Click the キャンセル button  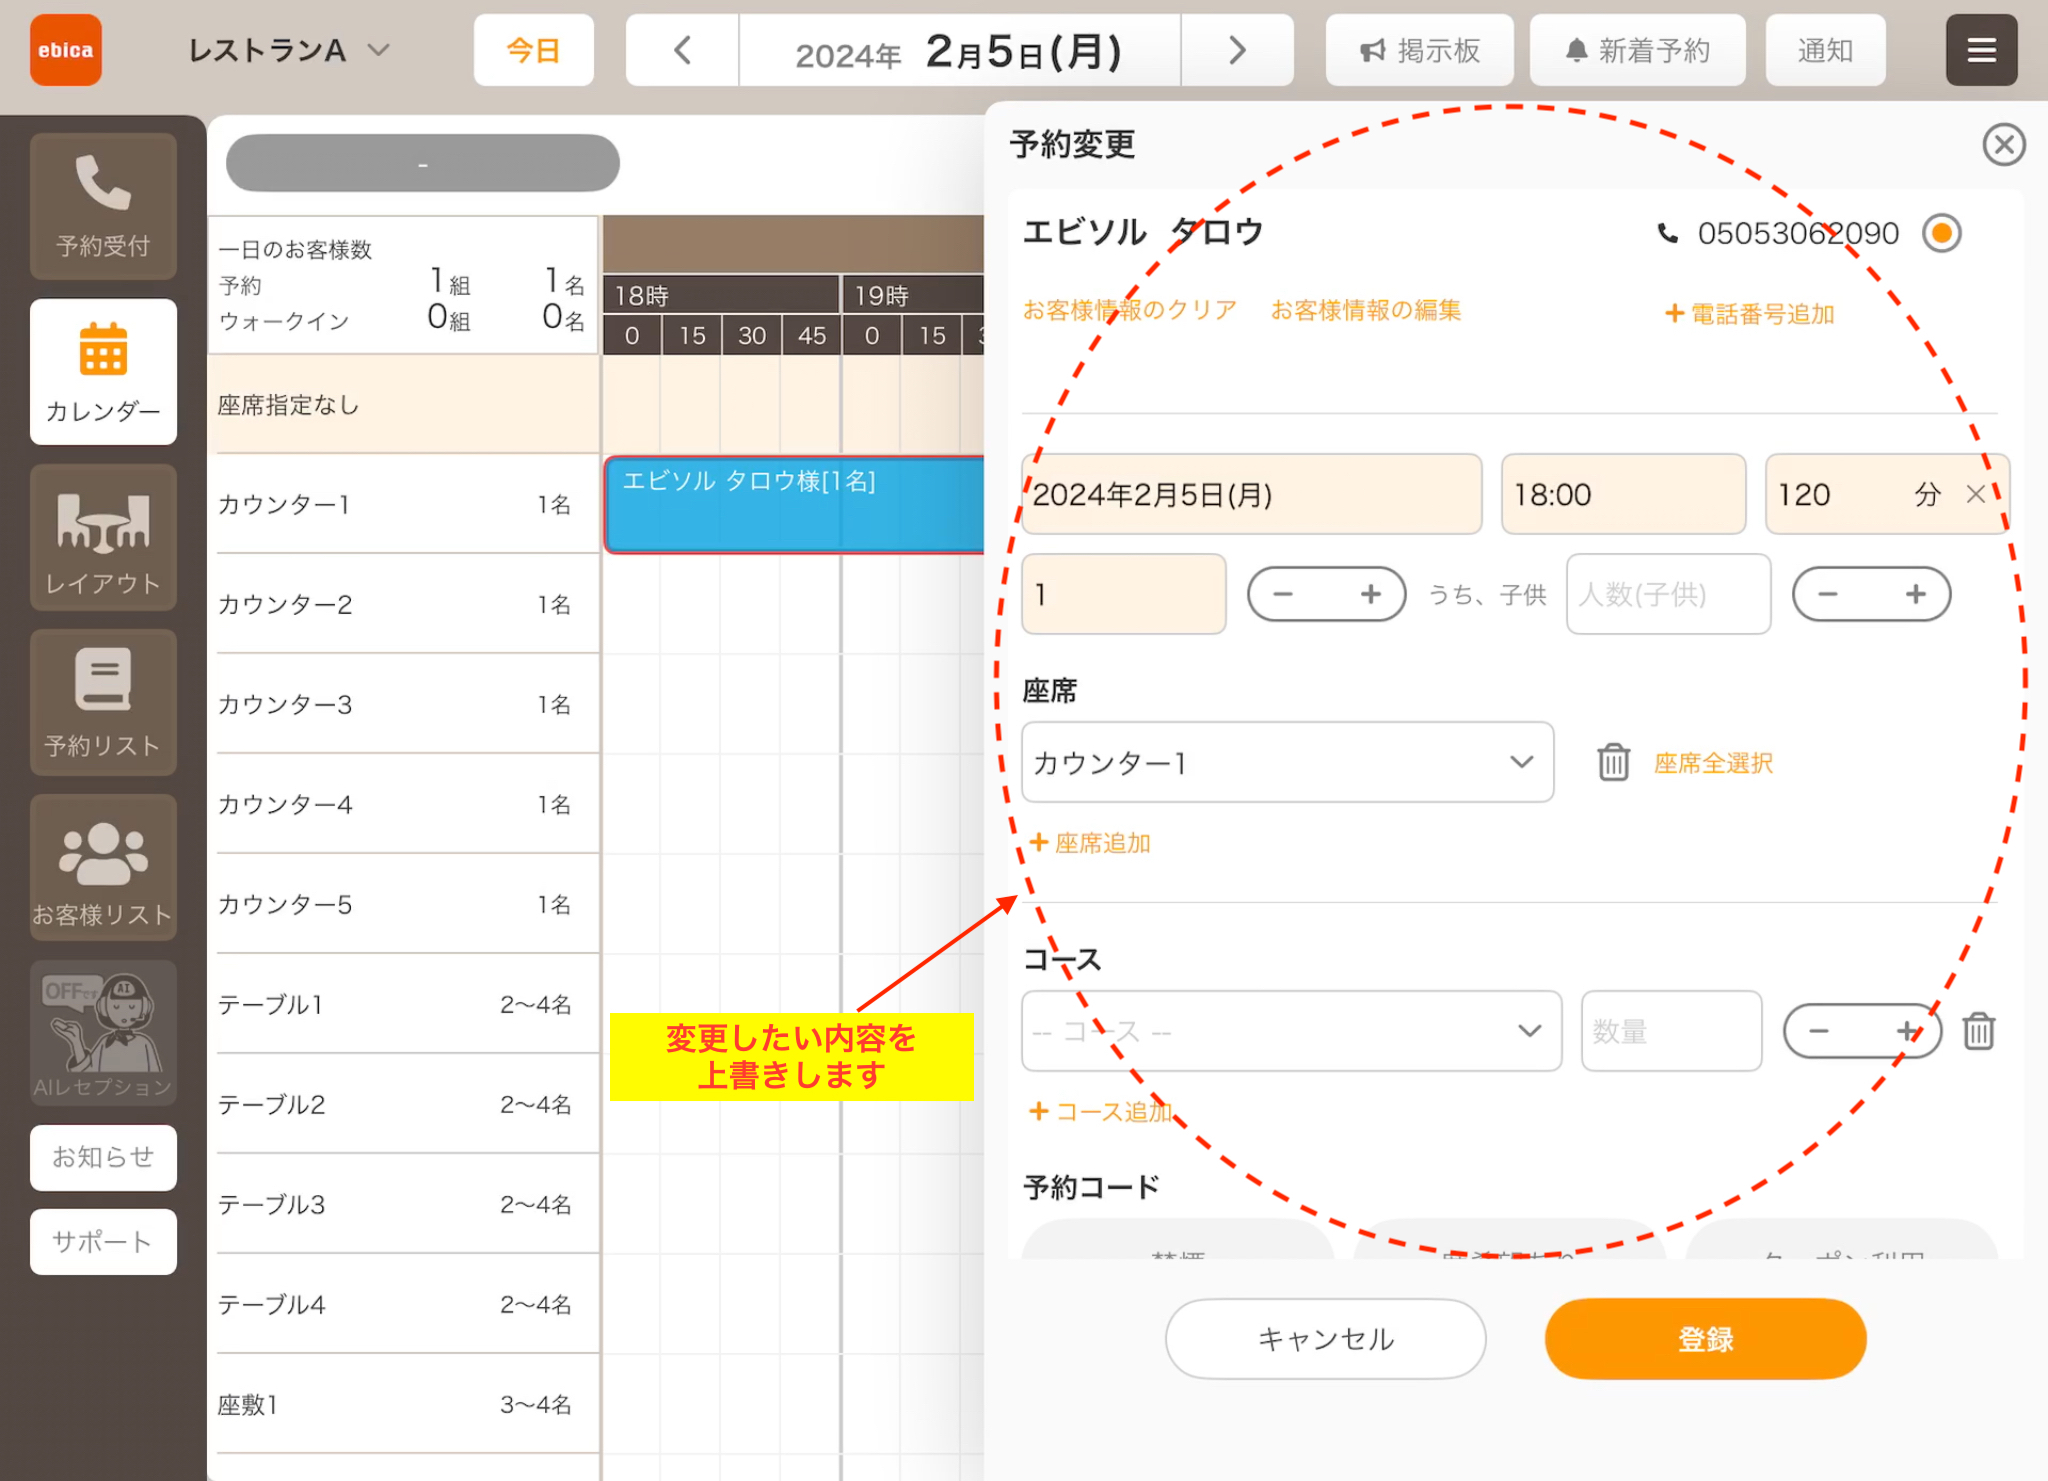(x=1325, y=1338)
